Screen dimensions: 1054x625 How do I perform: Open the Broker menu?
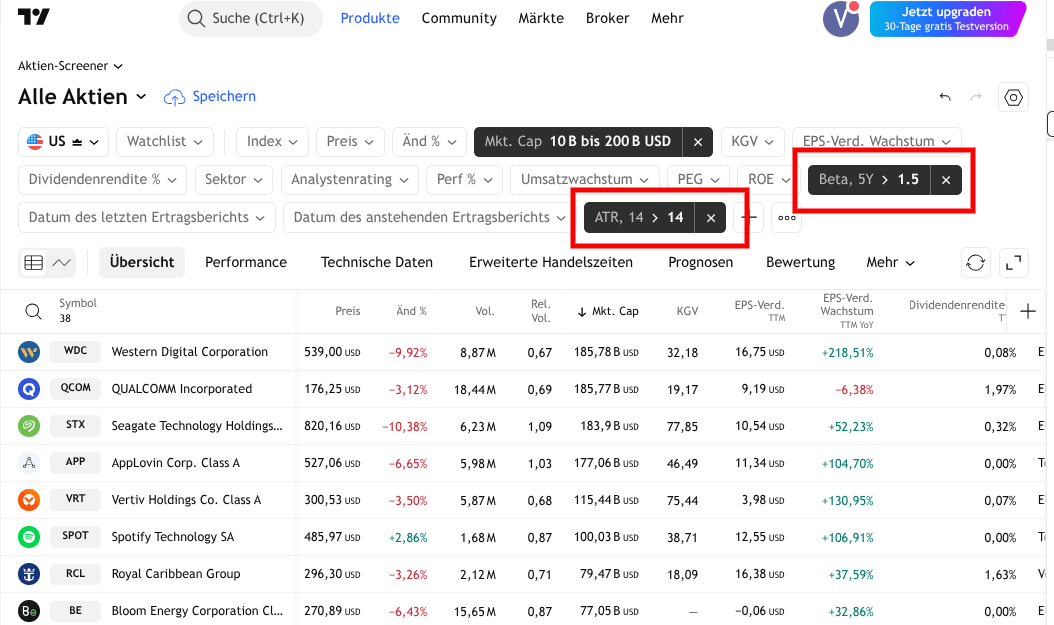tap(607, 18)
